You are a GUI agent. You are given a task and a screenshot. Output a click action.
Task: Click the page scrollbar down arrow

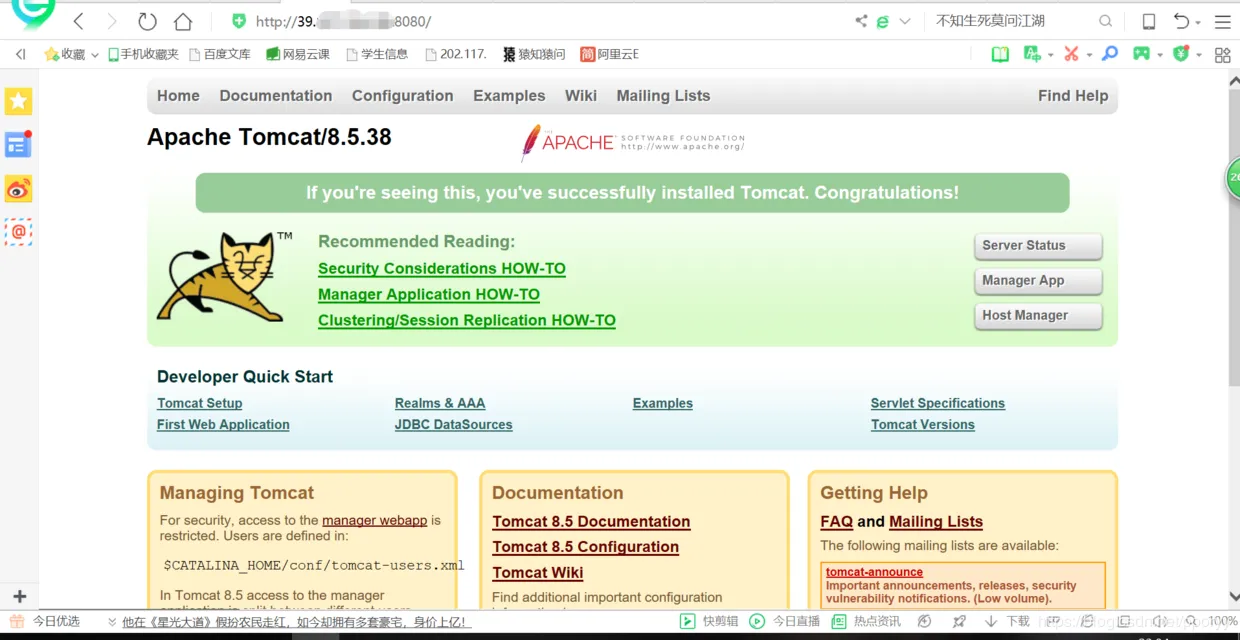click(x=1233, y=596)
